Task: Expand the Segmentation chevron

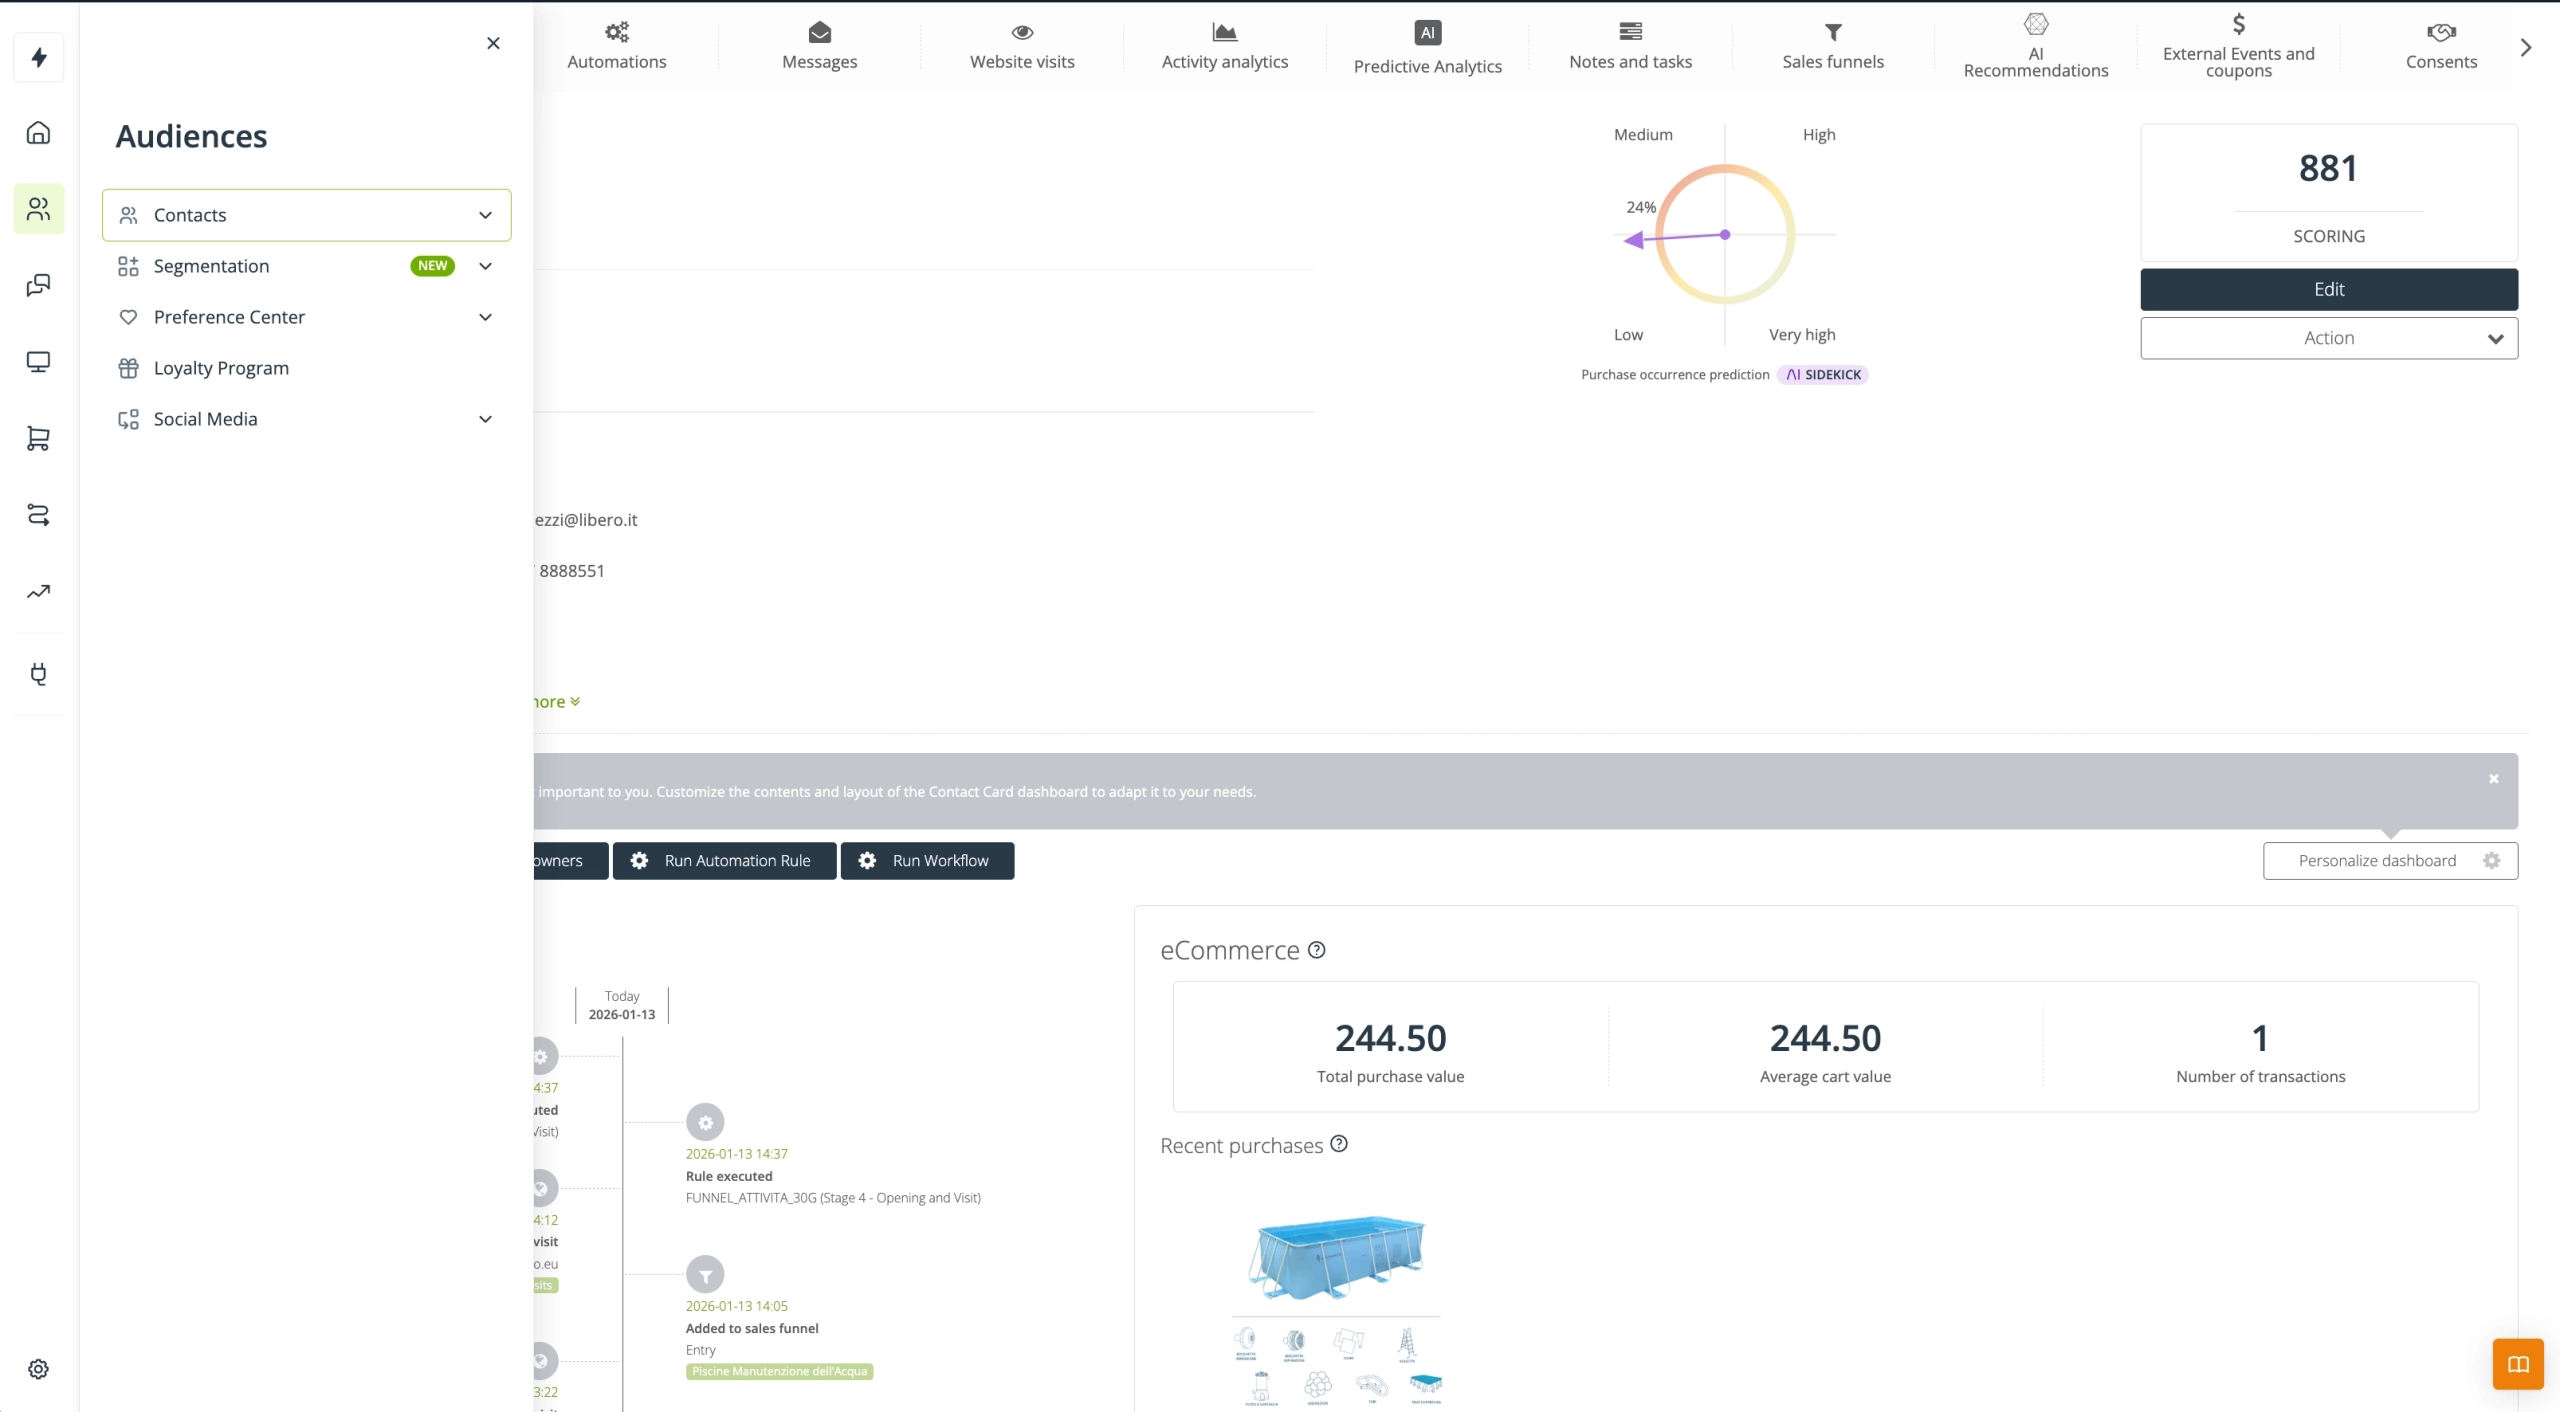Action: (485, 266)
